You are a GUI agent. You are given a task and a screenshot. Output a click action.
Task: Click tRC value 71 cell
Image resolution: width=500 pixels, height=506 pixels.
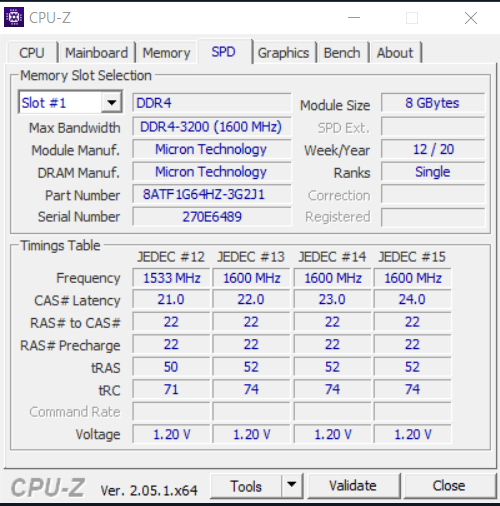tap(171, 389)
